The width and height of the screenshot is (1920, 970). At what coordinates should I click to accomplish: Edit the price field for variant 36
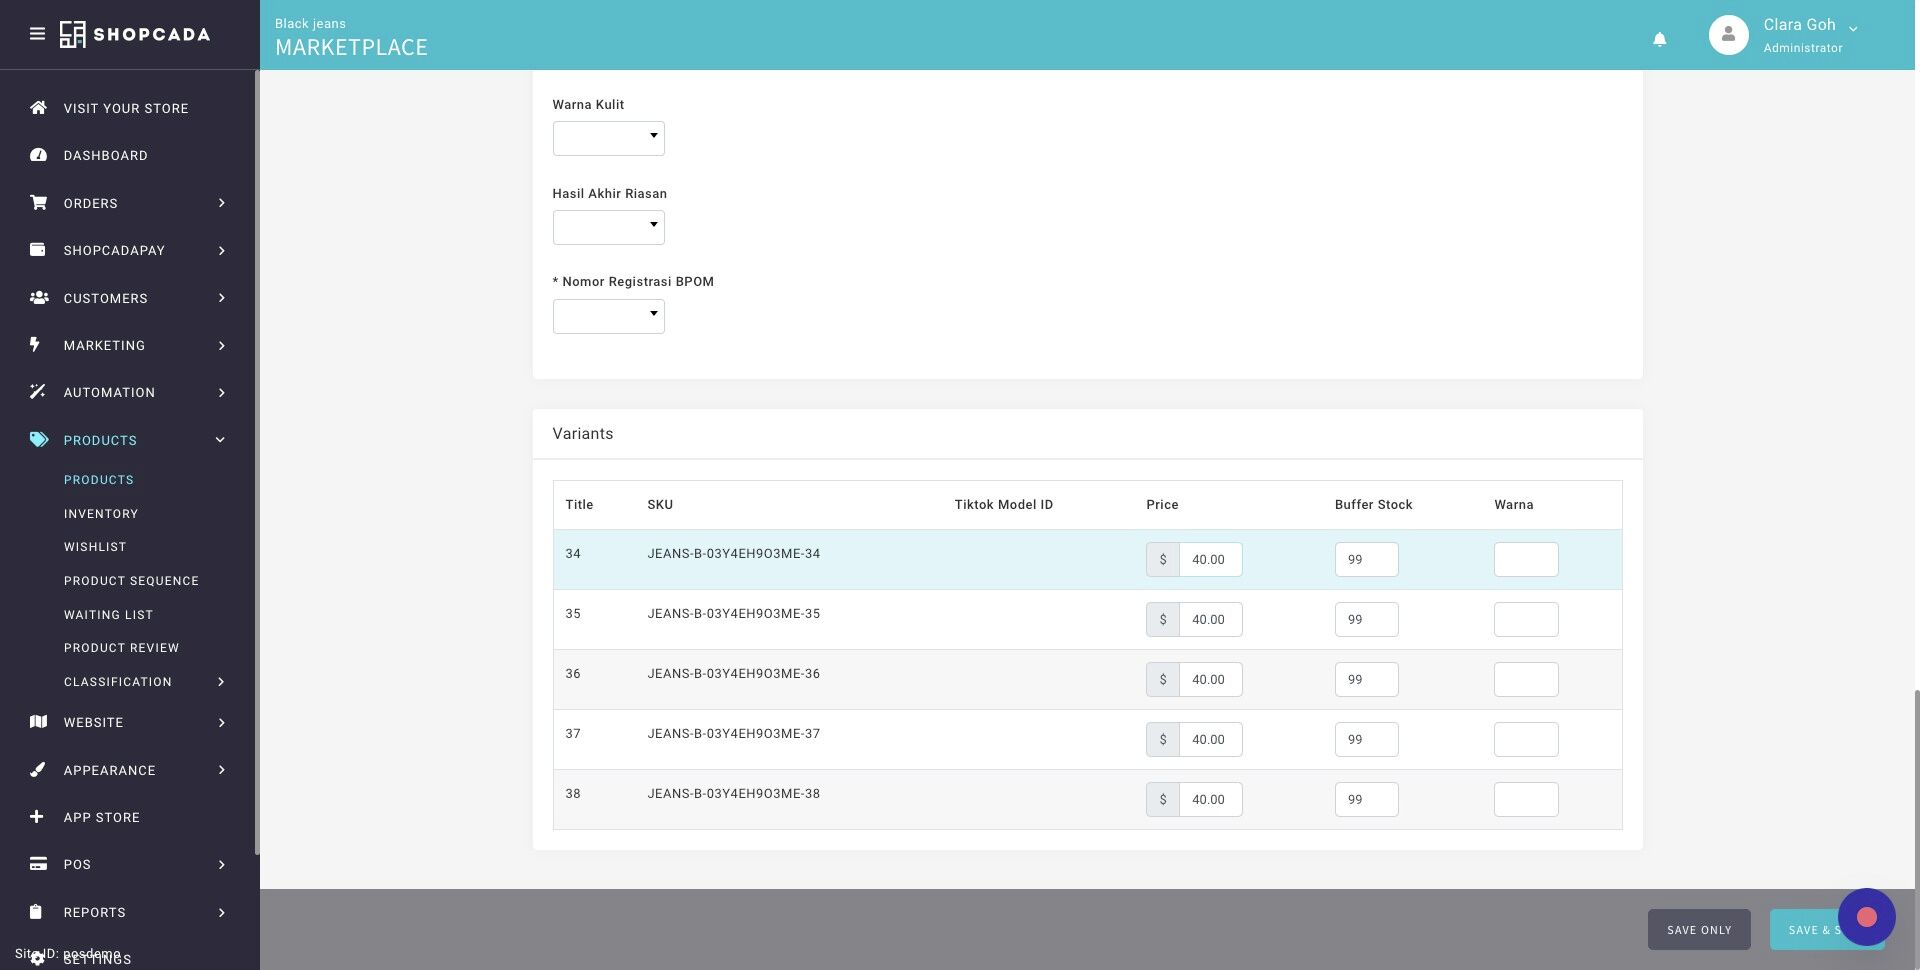point(1211,680)
